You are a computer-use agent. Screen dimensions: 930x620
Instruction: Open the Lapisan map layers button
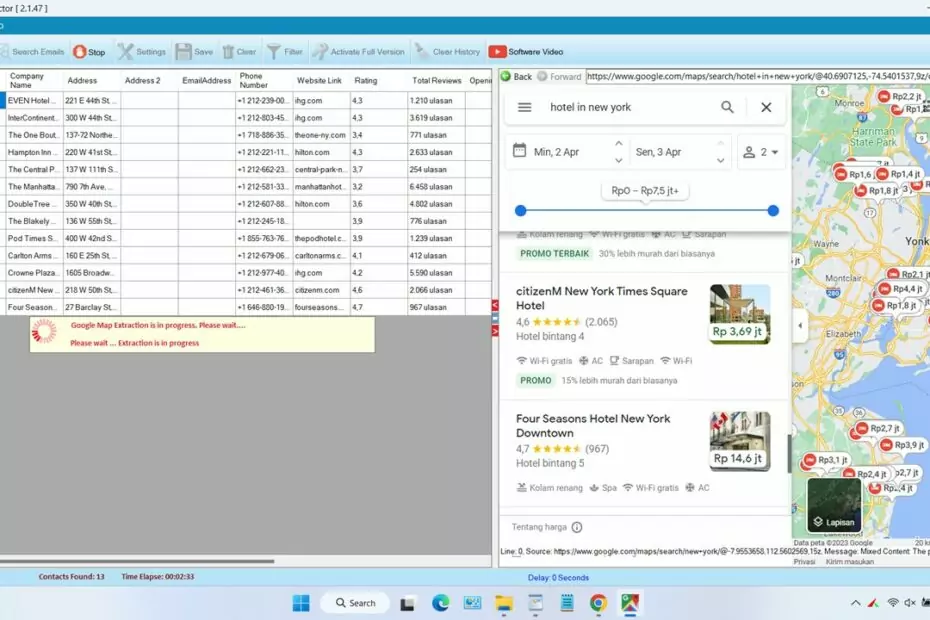coord(834,505)
